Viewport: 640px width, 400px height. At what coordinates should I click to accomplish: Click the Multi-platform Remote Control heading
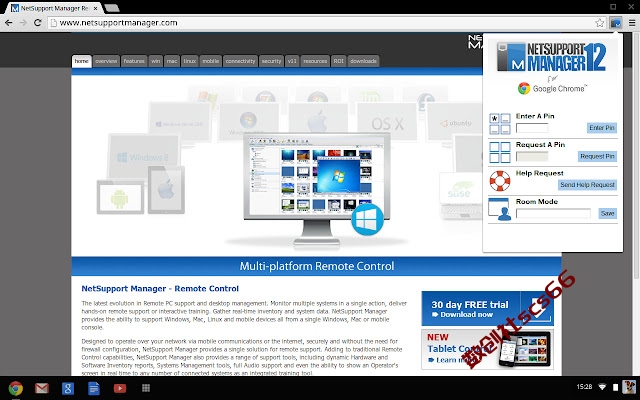point(317,266)
